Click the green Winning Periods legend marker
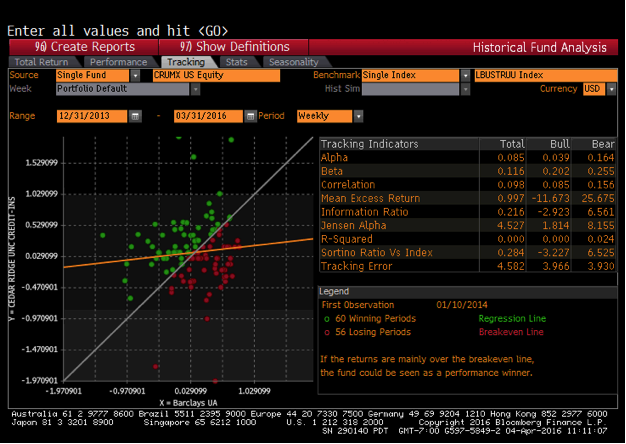Screen dimensions: 626x444 point(327,318)
